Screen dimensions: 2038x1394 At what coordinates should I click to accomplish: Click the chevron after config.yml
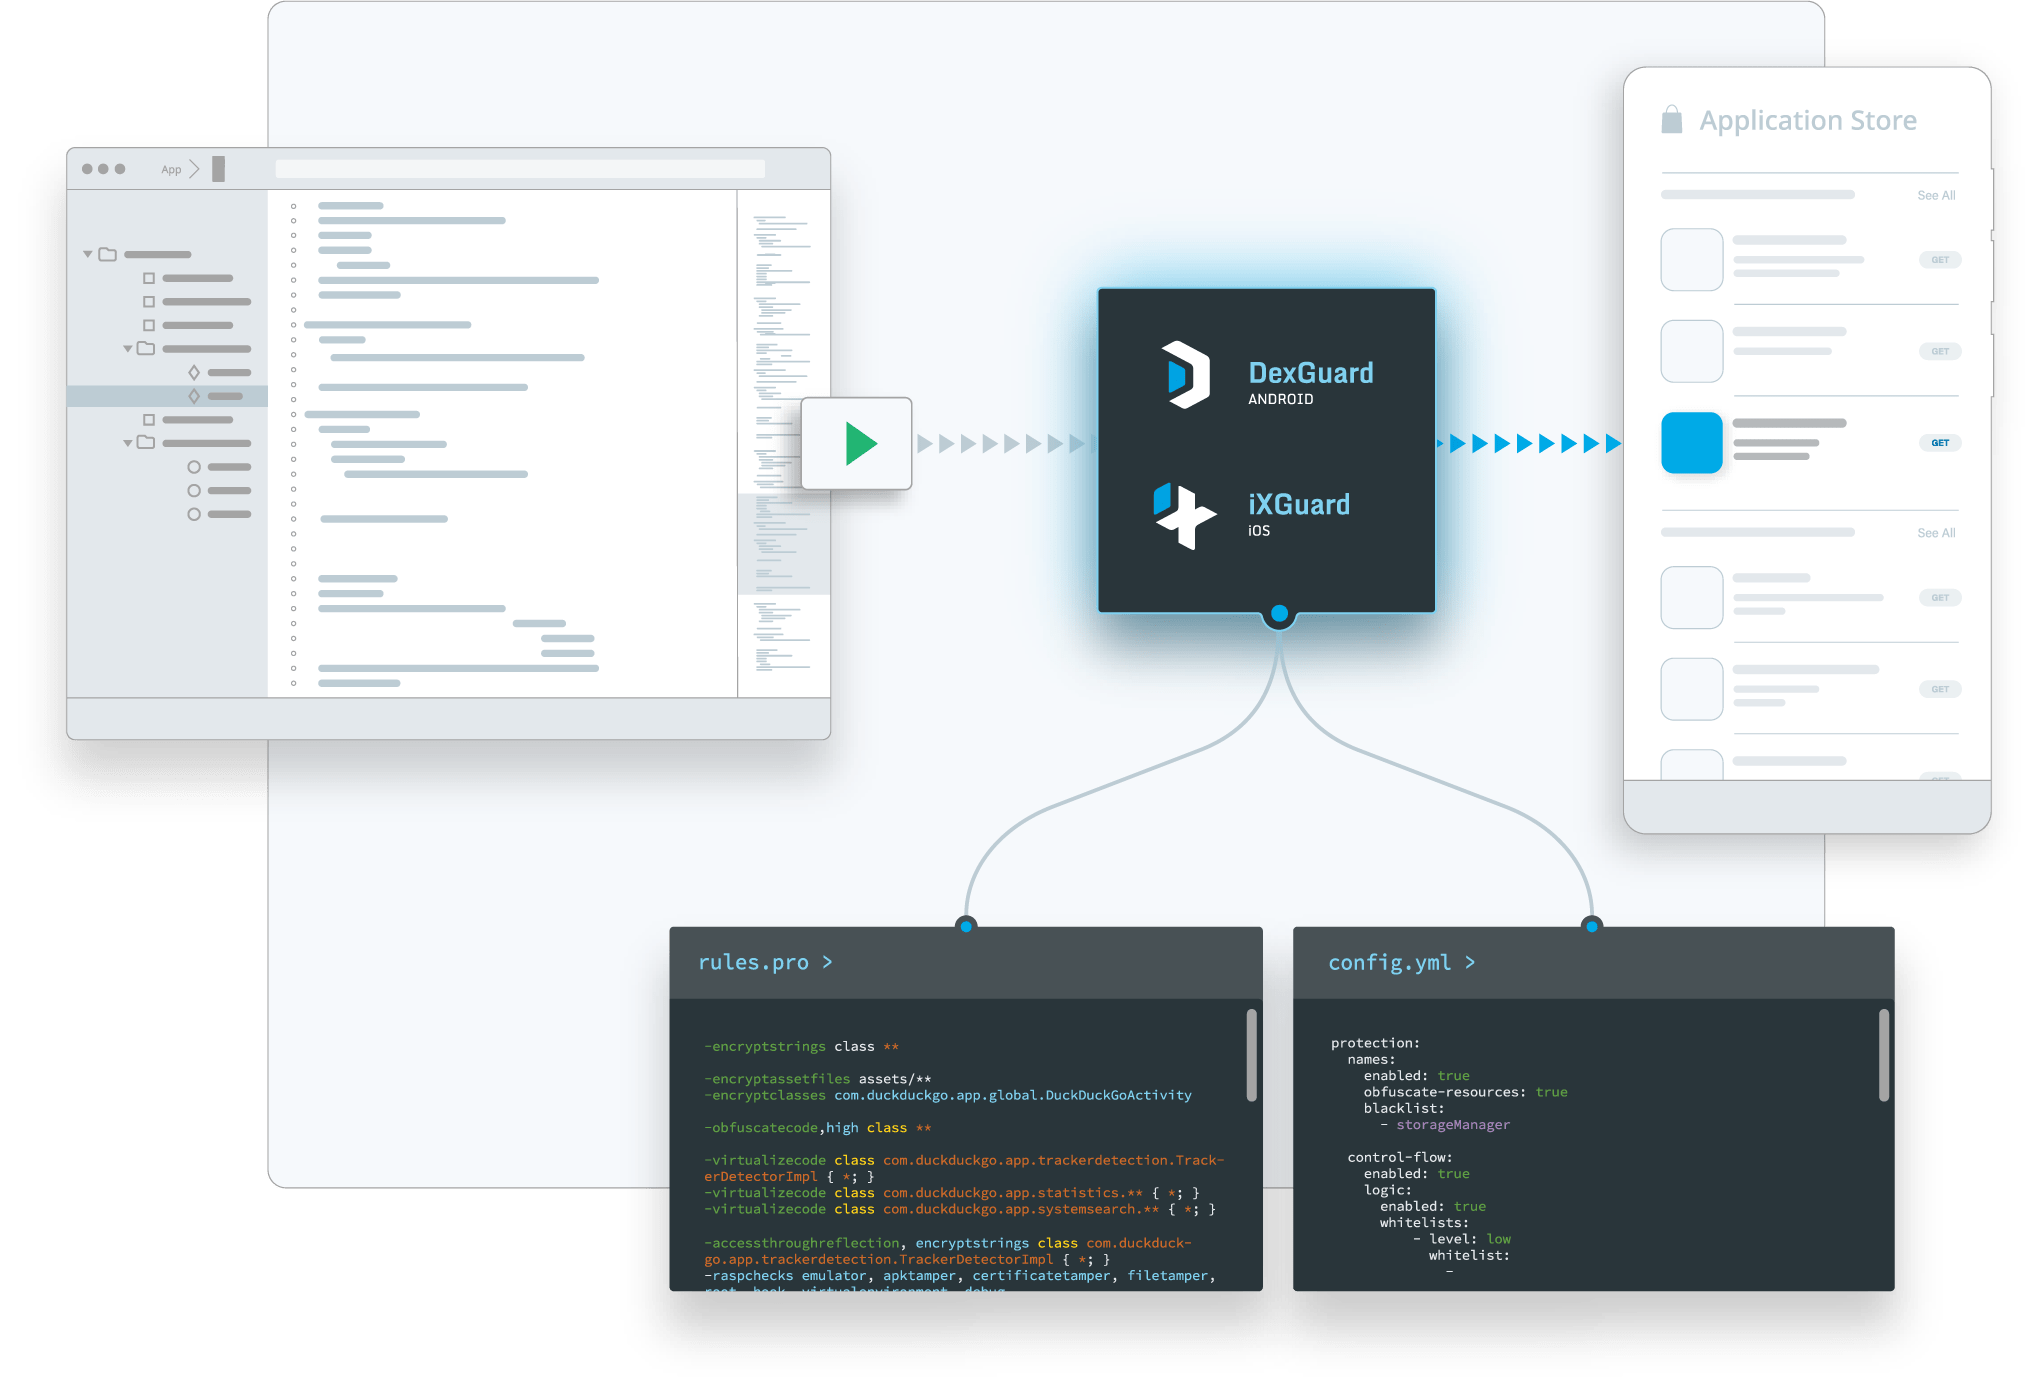(x=1469, y=962)
